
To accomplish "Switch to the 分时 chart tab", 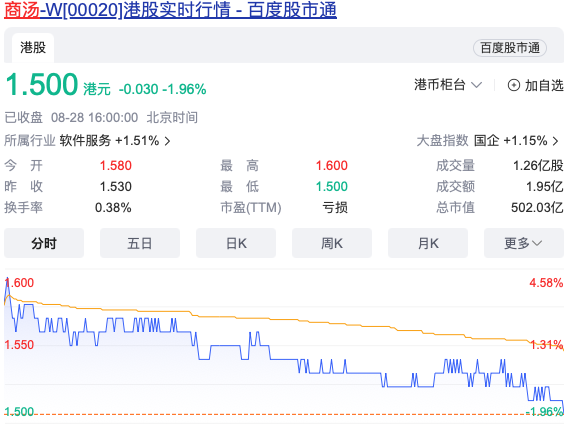I will pyautogui.click(x=44, y=243).
